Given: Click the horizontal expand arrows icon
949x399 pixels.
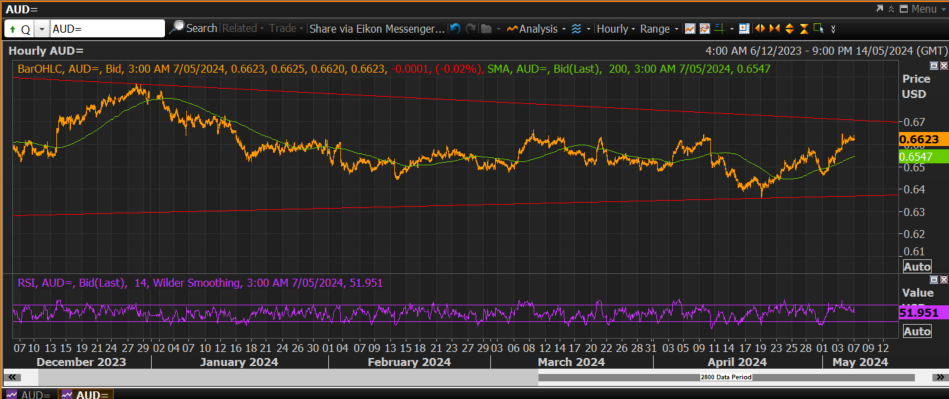Looking at the screenshot, I should point(760,28).
